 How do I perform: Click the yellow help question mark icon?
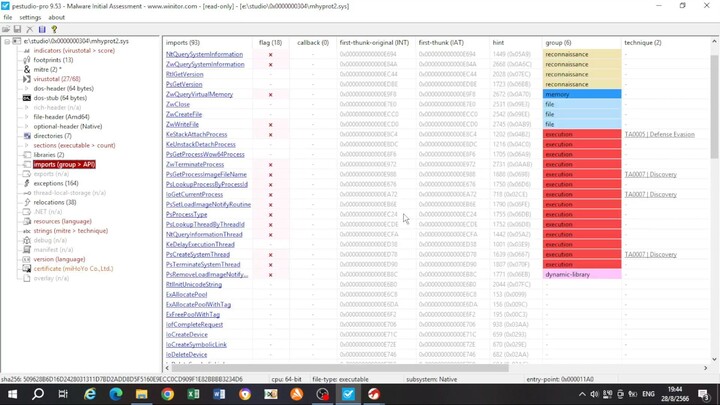(54, 29)
